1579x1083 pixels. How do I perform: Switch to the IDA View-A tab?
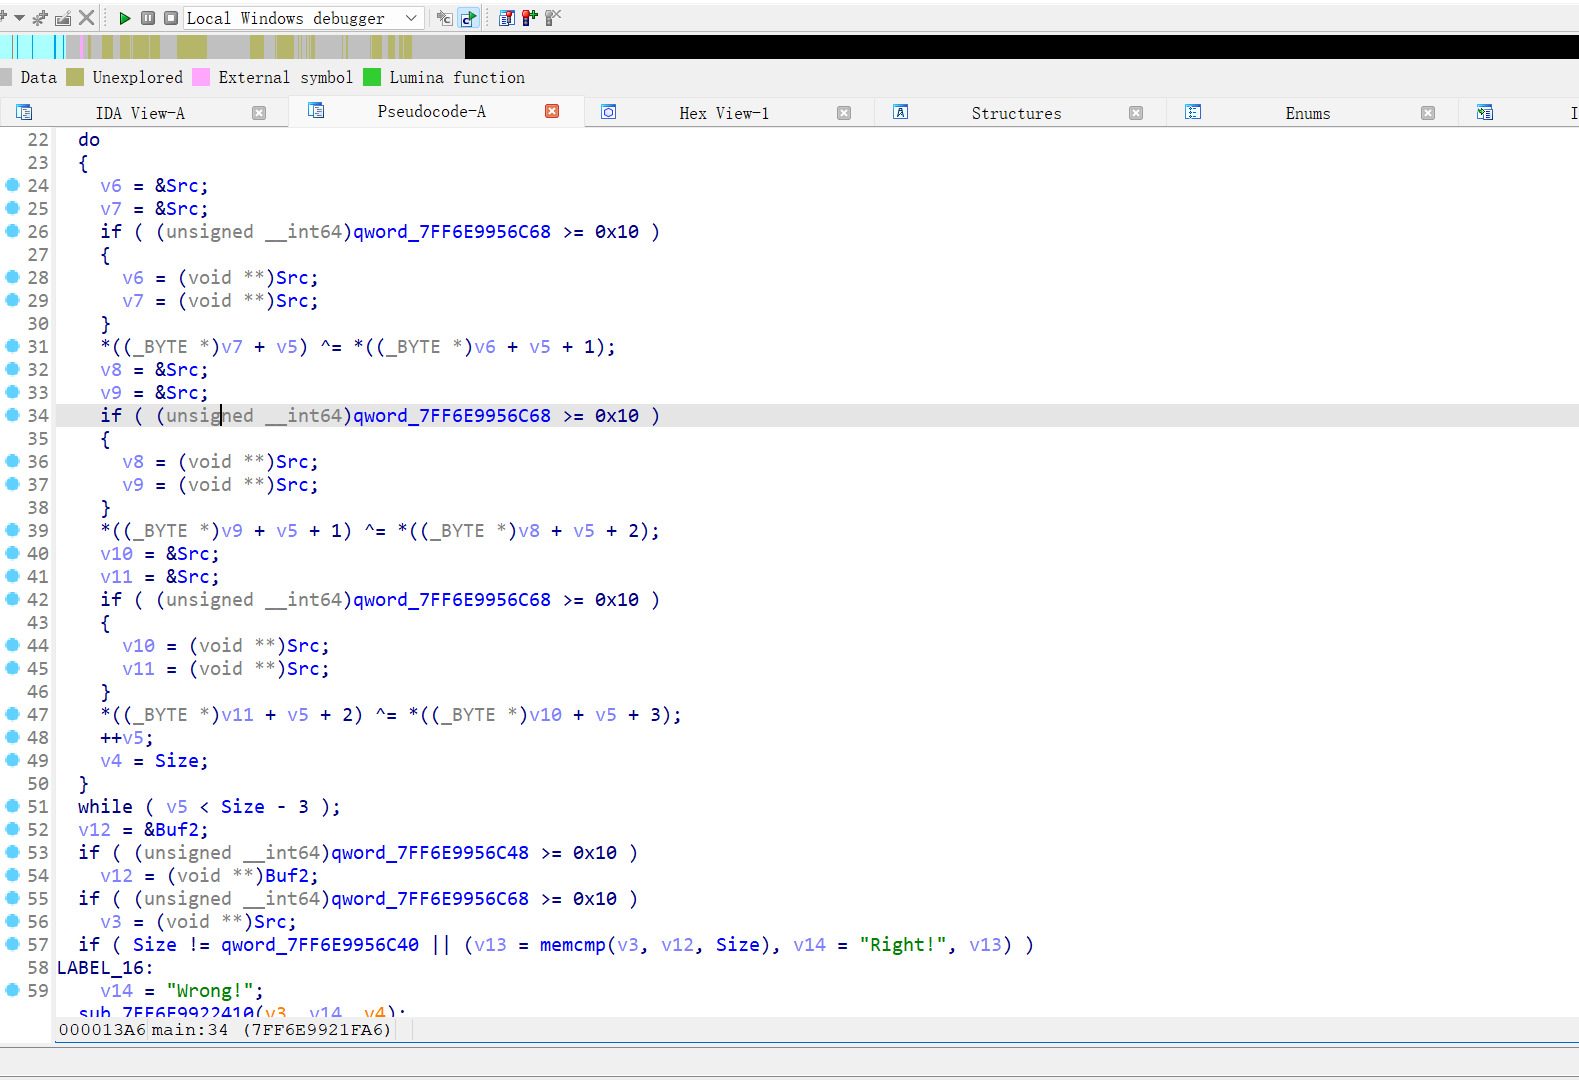[x=140, y=113]
